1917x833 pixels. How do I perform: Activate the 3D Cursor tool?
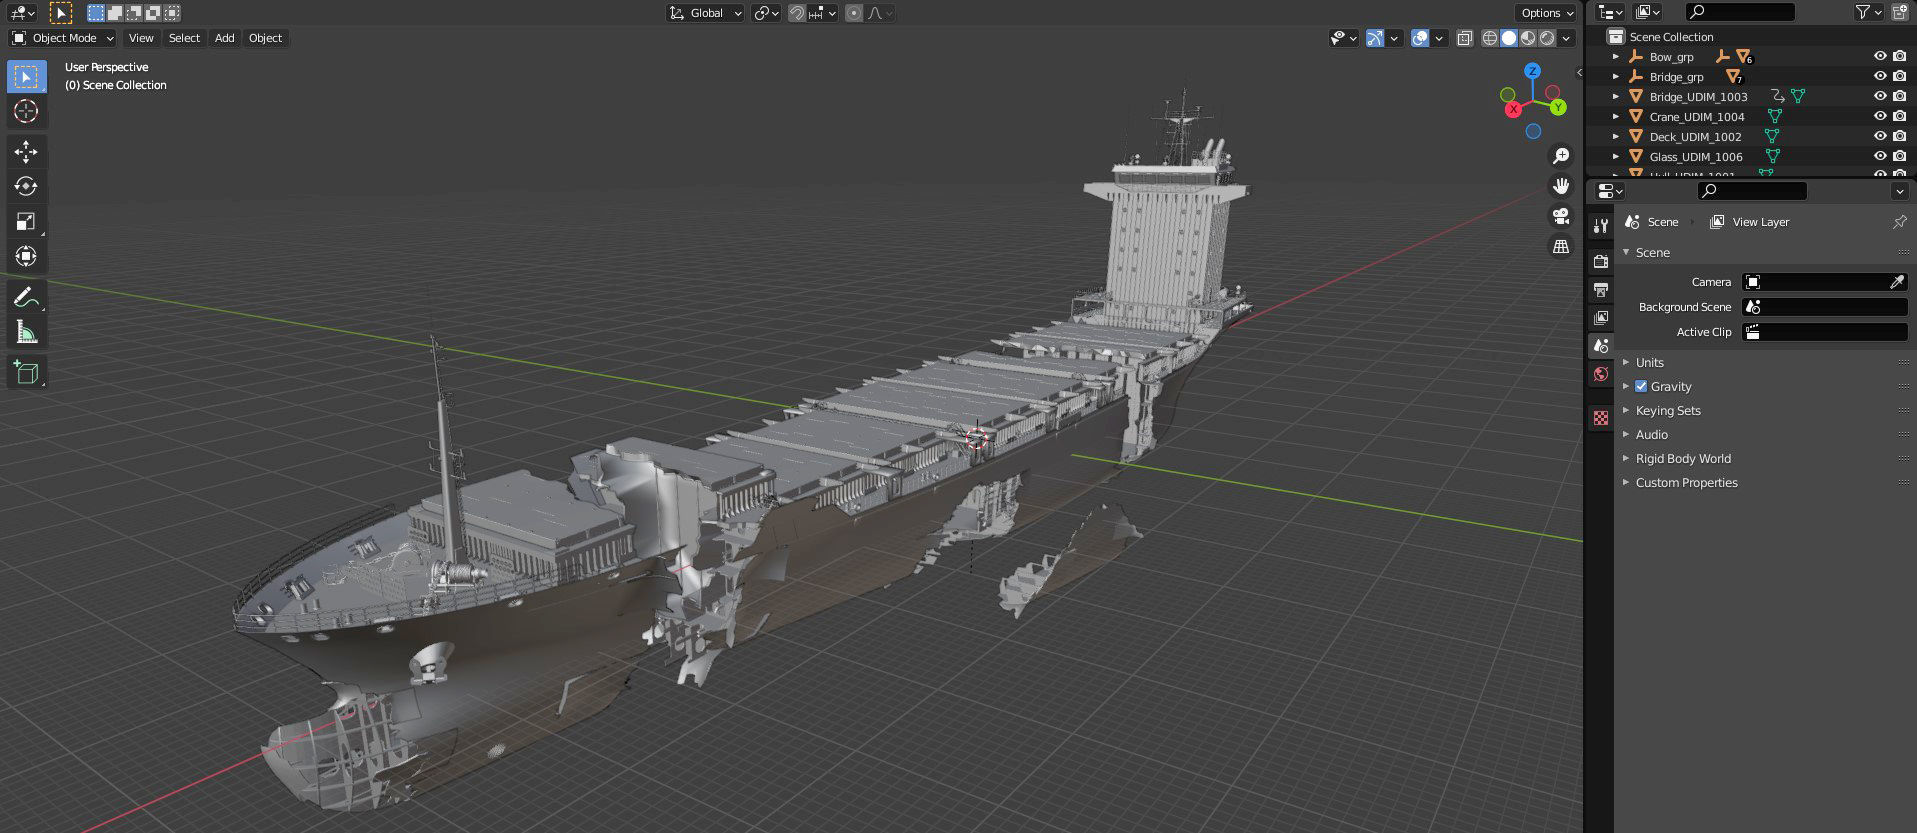(x=26, y=111)
